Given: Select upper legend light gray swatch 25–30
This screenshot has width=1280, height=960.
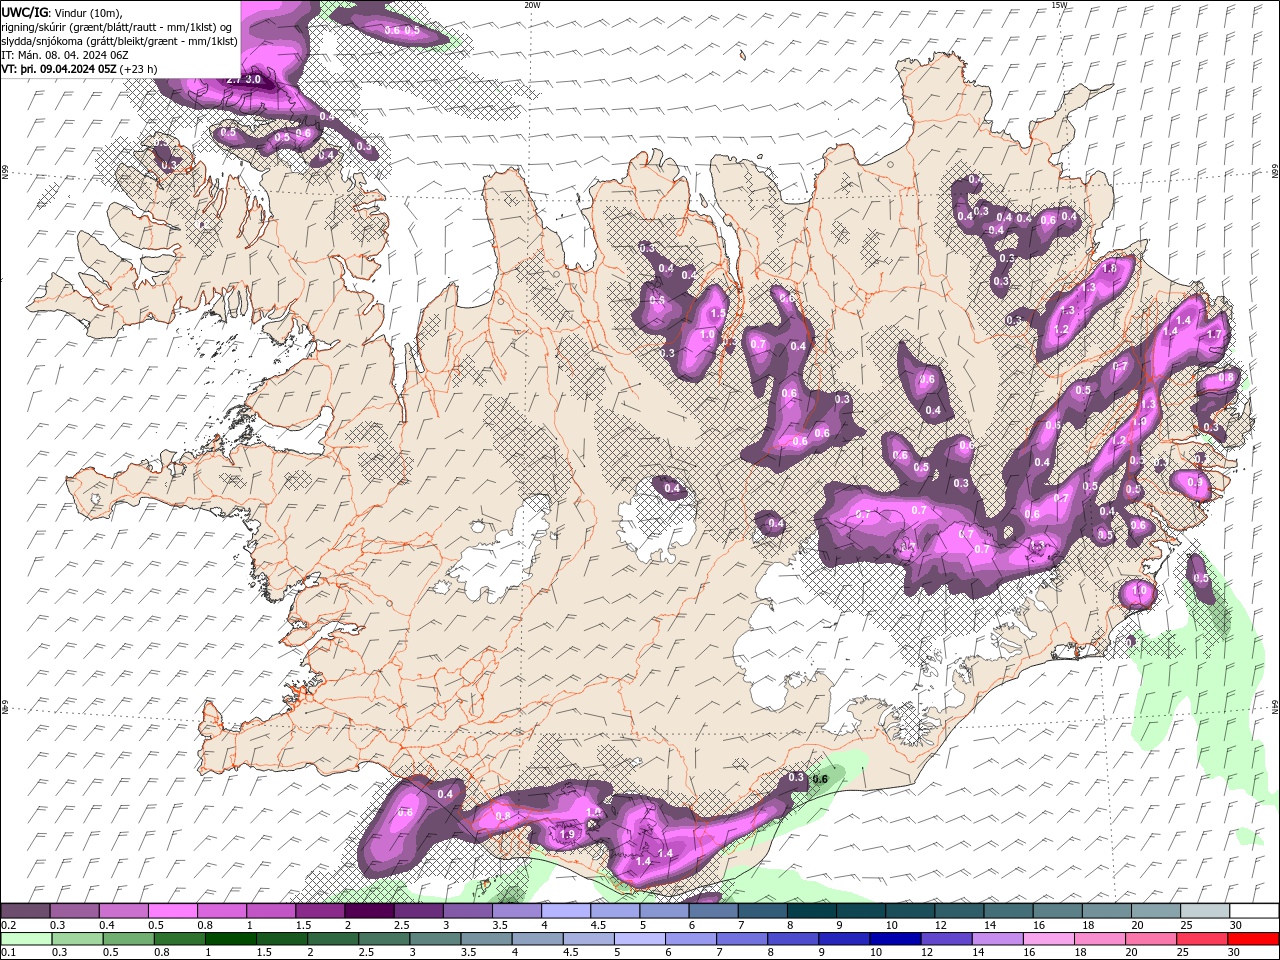Looking at the screenshot, I should click(1205, 911).
